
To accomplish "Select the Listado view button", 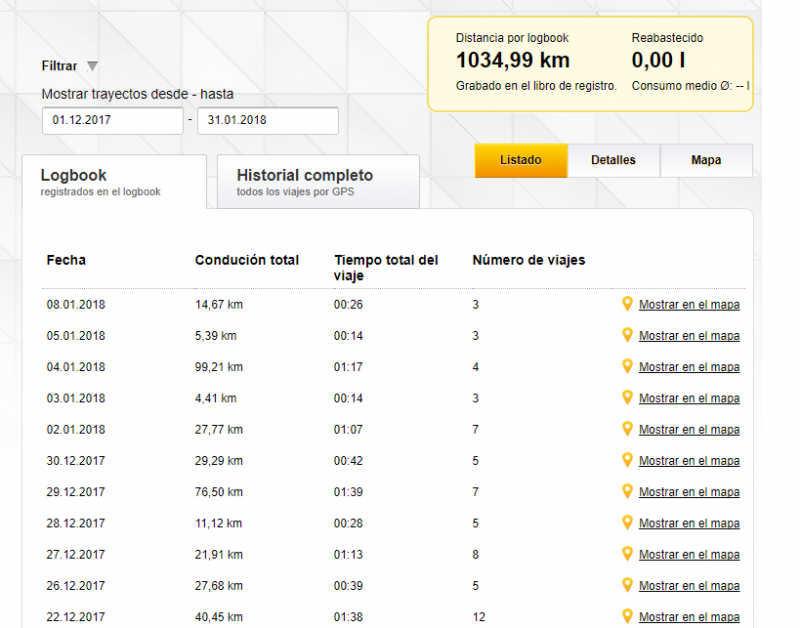I will [x=521, y=160].
